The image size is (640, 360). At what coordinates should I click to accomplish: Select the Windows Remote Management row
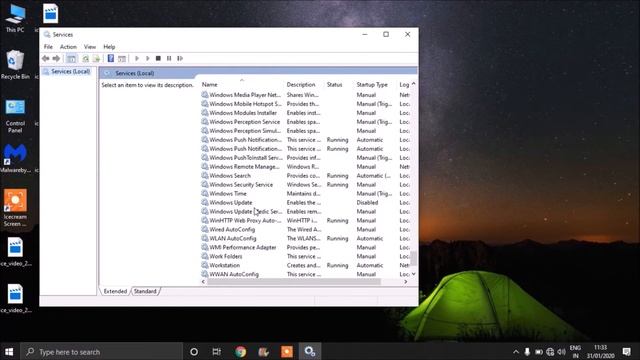click(305, 167)
